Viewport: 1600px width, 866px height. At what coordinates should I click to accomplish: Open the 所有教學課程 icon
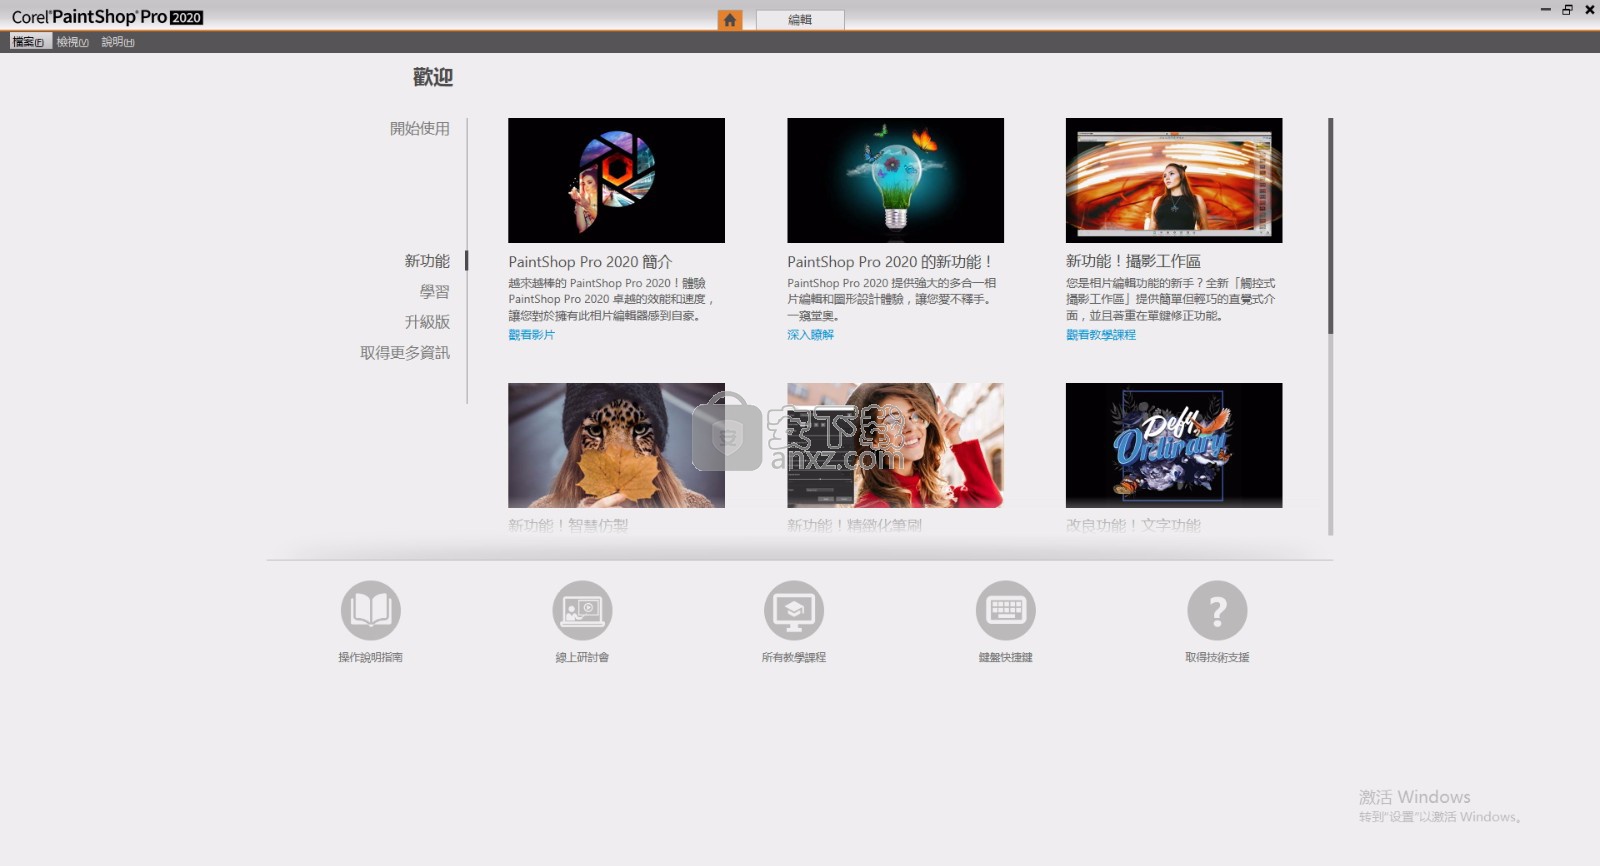click(794, 610)
